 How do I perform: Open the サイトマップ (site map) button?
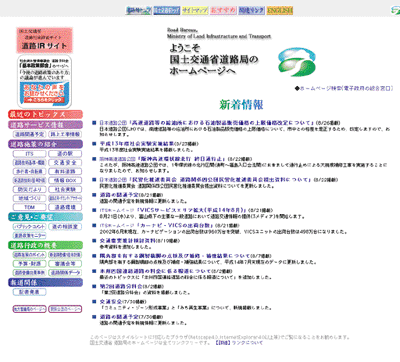(195, 10)
